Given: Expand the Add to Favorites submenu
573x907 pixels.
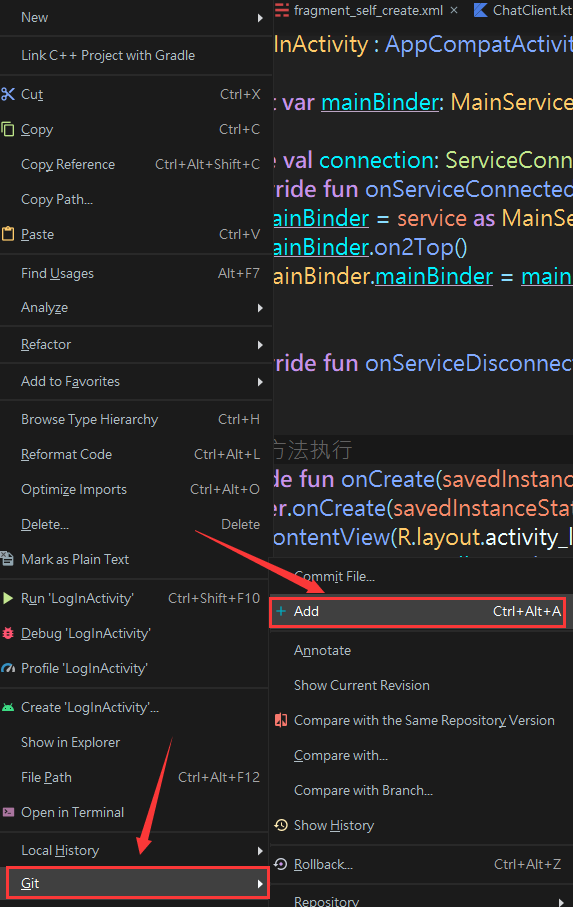Looking at the screenshot, I should tap(136, 382).
